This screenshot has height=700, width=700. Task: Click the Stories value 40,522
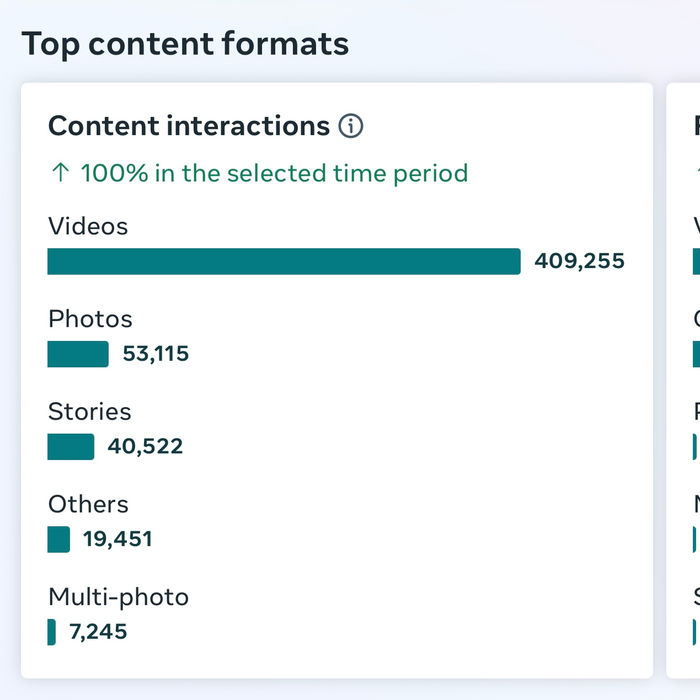pos(146,446)
